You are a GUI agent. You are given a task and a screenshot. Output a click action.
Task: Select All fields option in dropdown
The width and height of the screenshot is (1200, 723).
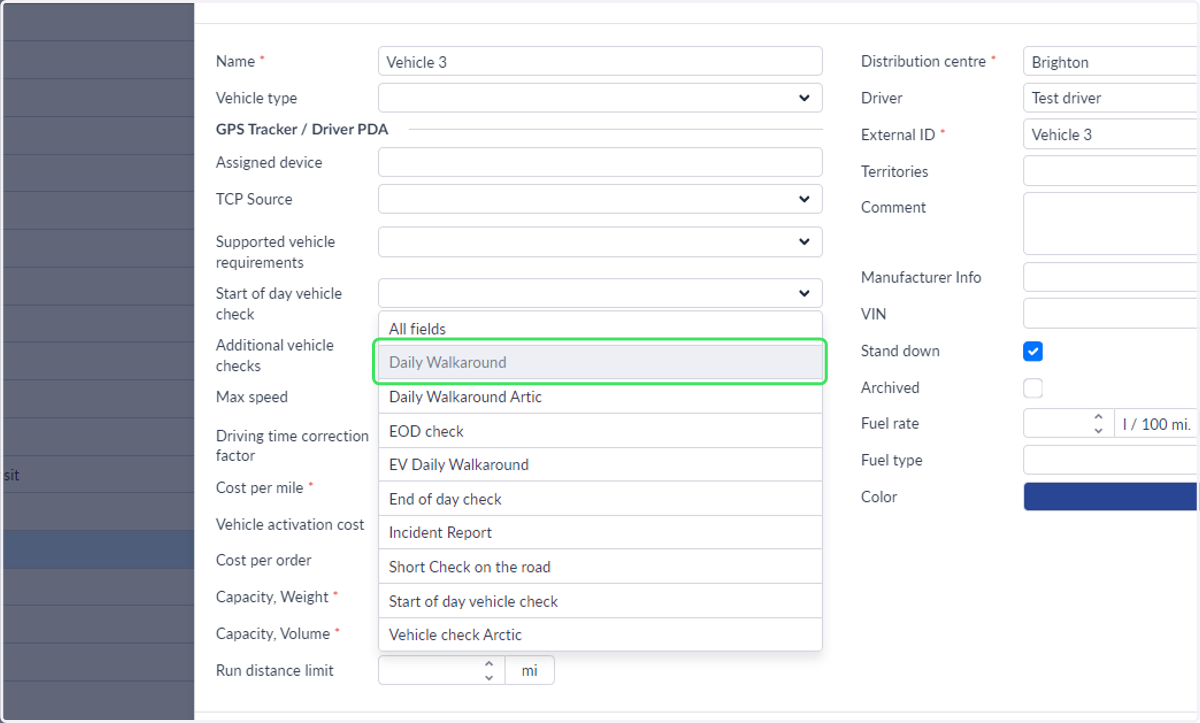[600, 328]
